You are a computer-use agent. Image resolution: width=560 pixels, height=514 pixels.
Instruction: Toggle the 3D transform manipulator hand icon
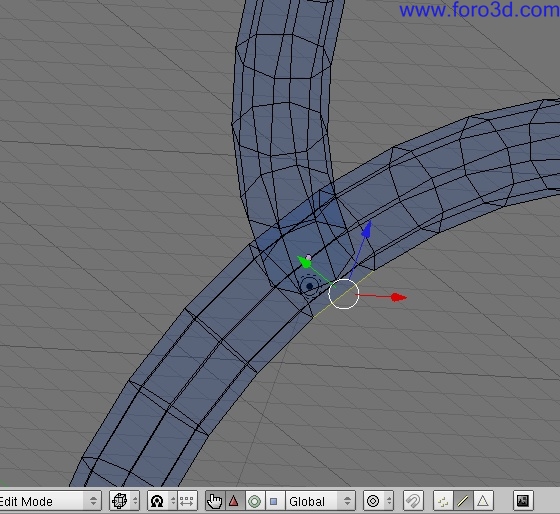[x=215, y=501]
